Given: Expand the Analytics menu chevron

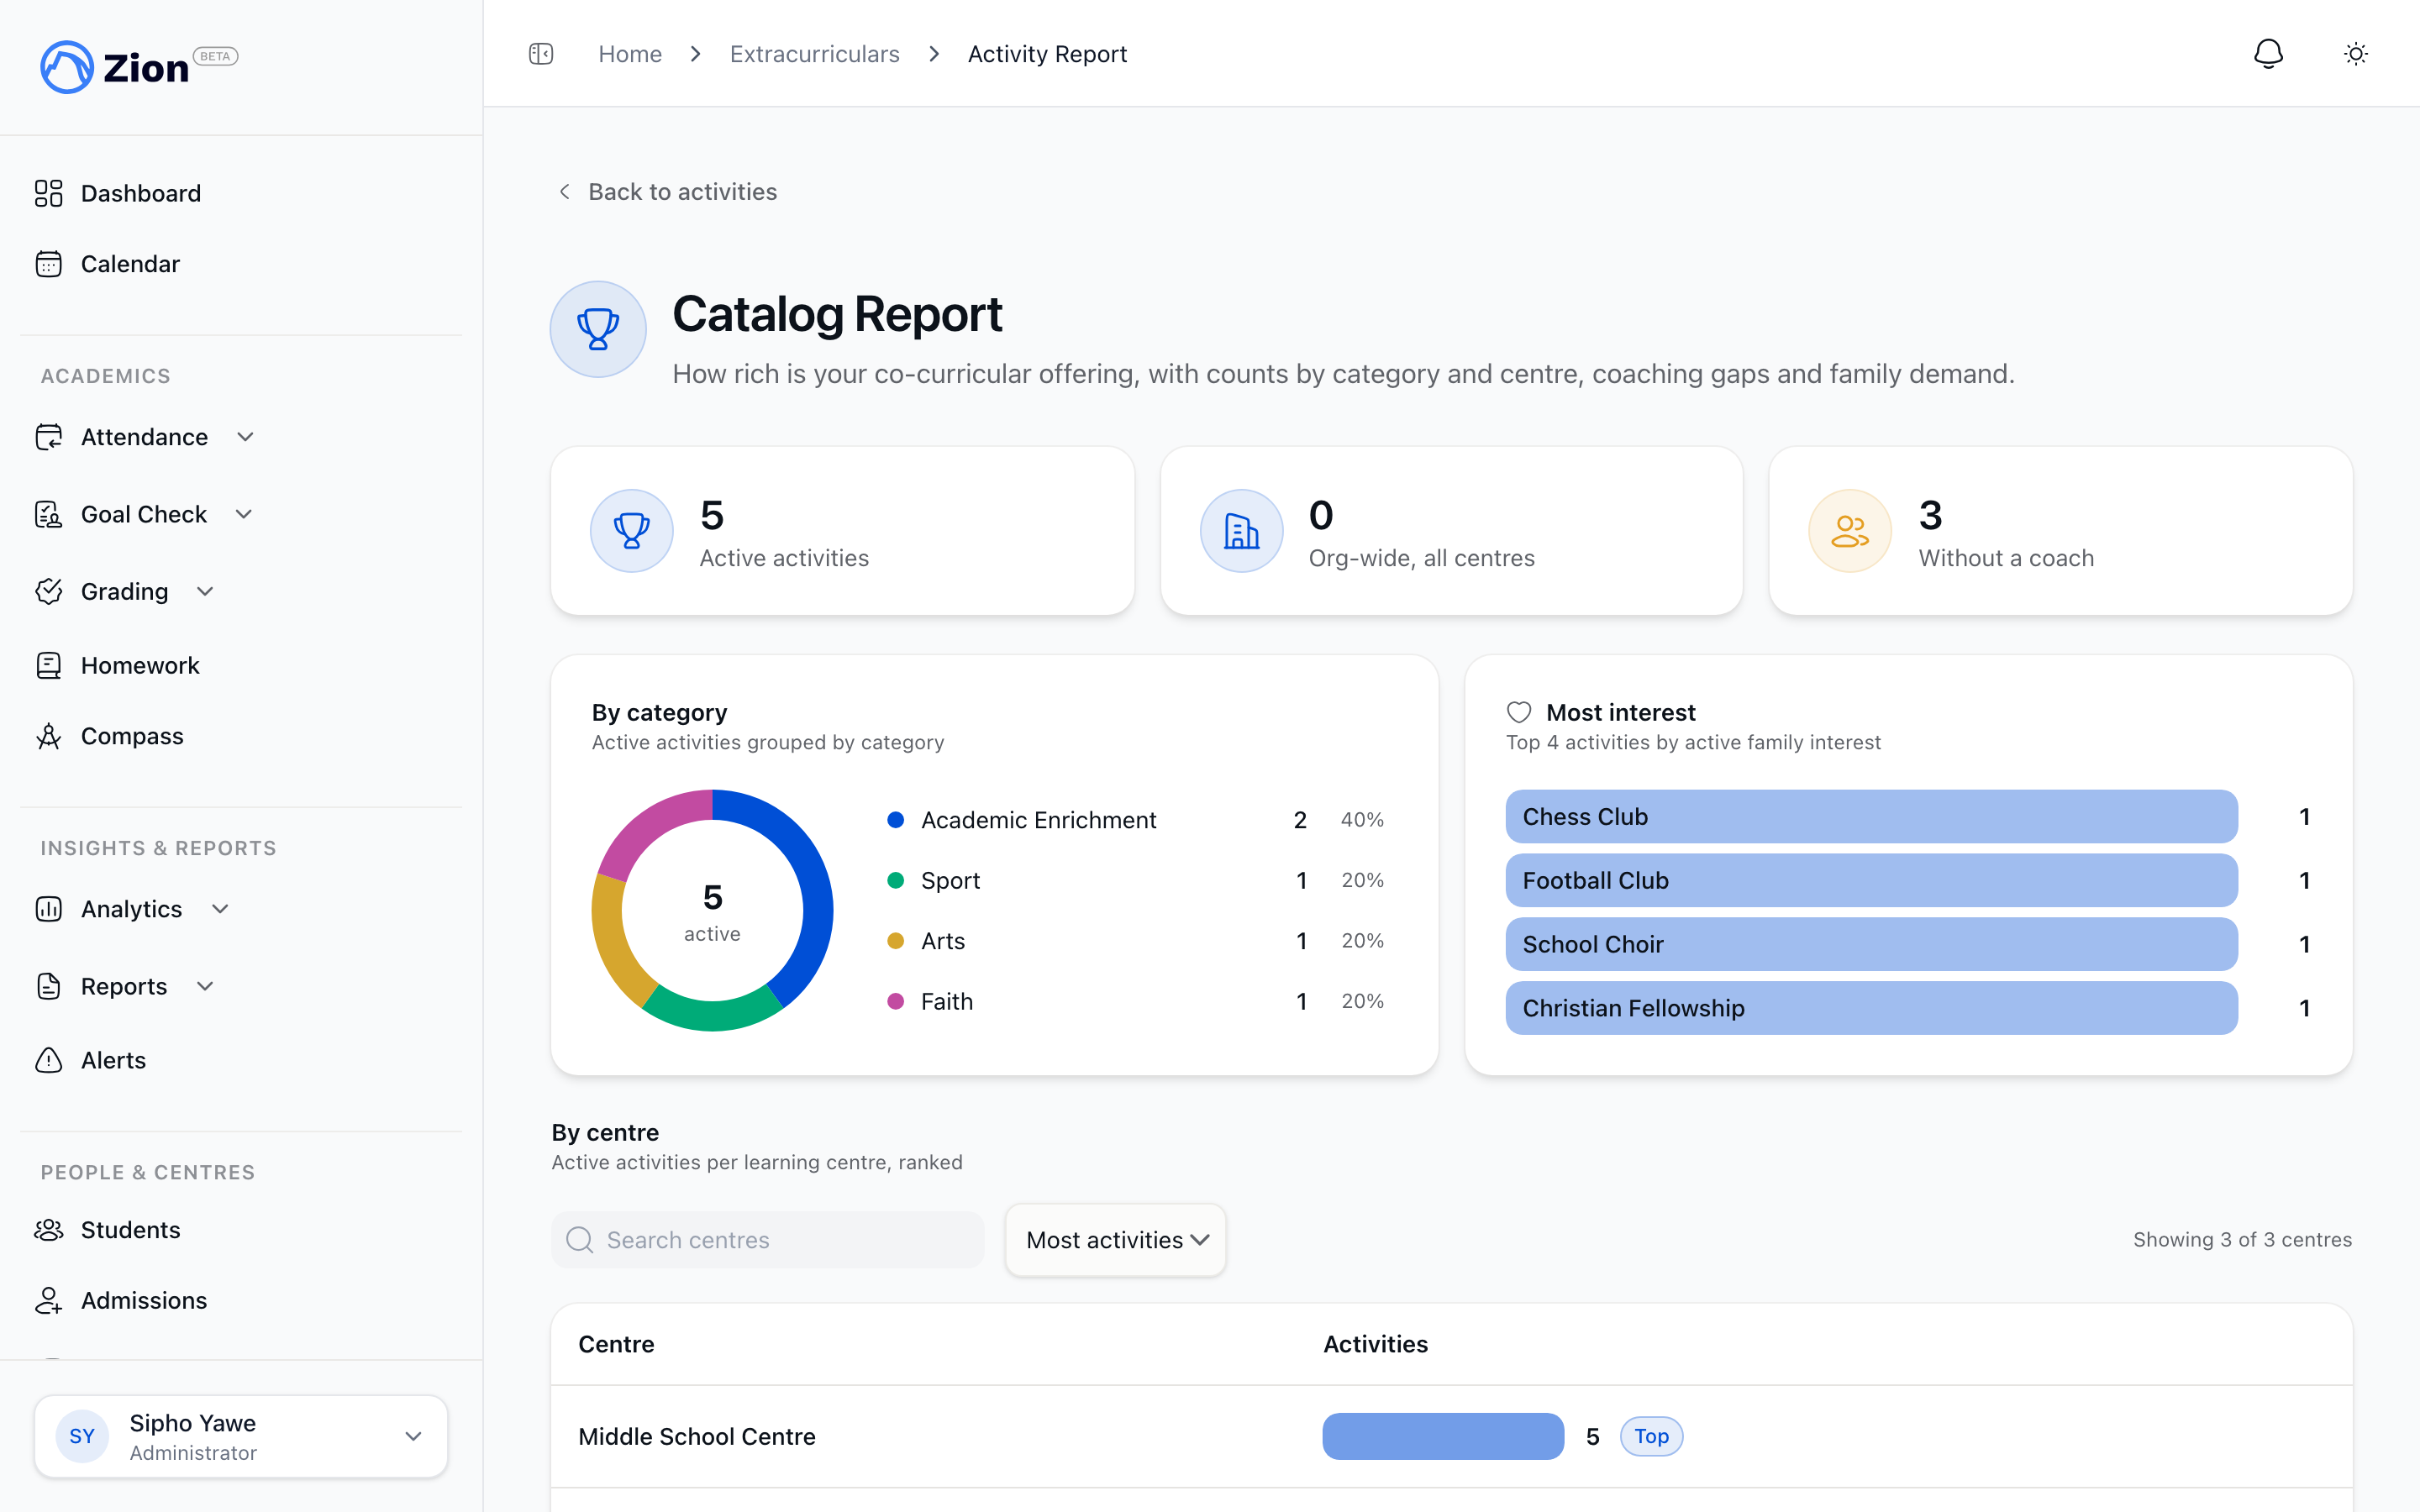Looking at the screenshot, I should [x=221, y=909].
